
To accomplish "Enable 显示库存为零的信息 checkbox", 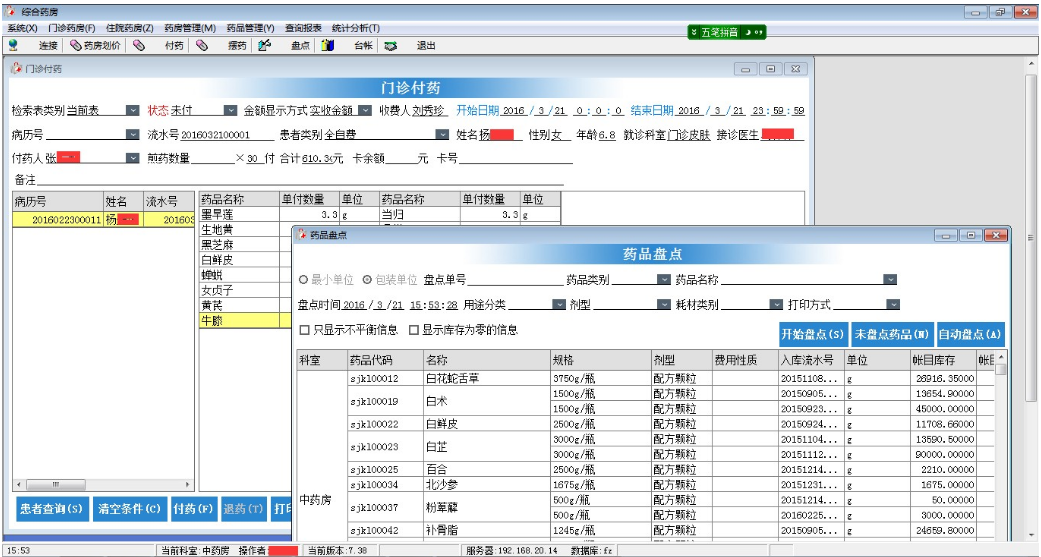I will click(414, 330).
